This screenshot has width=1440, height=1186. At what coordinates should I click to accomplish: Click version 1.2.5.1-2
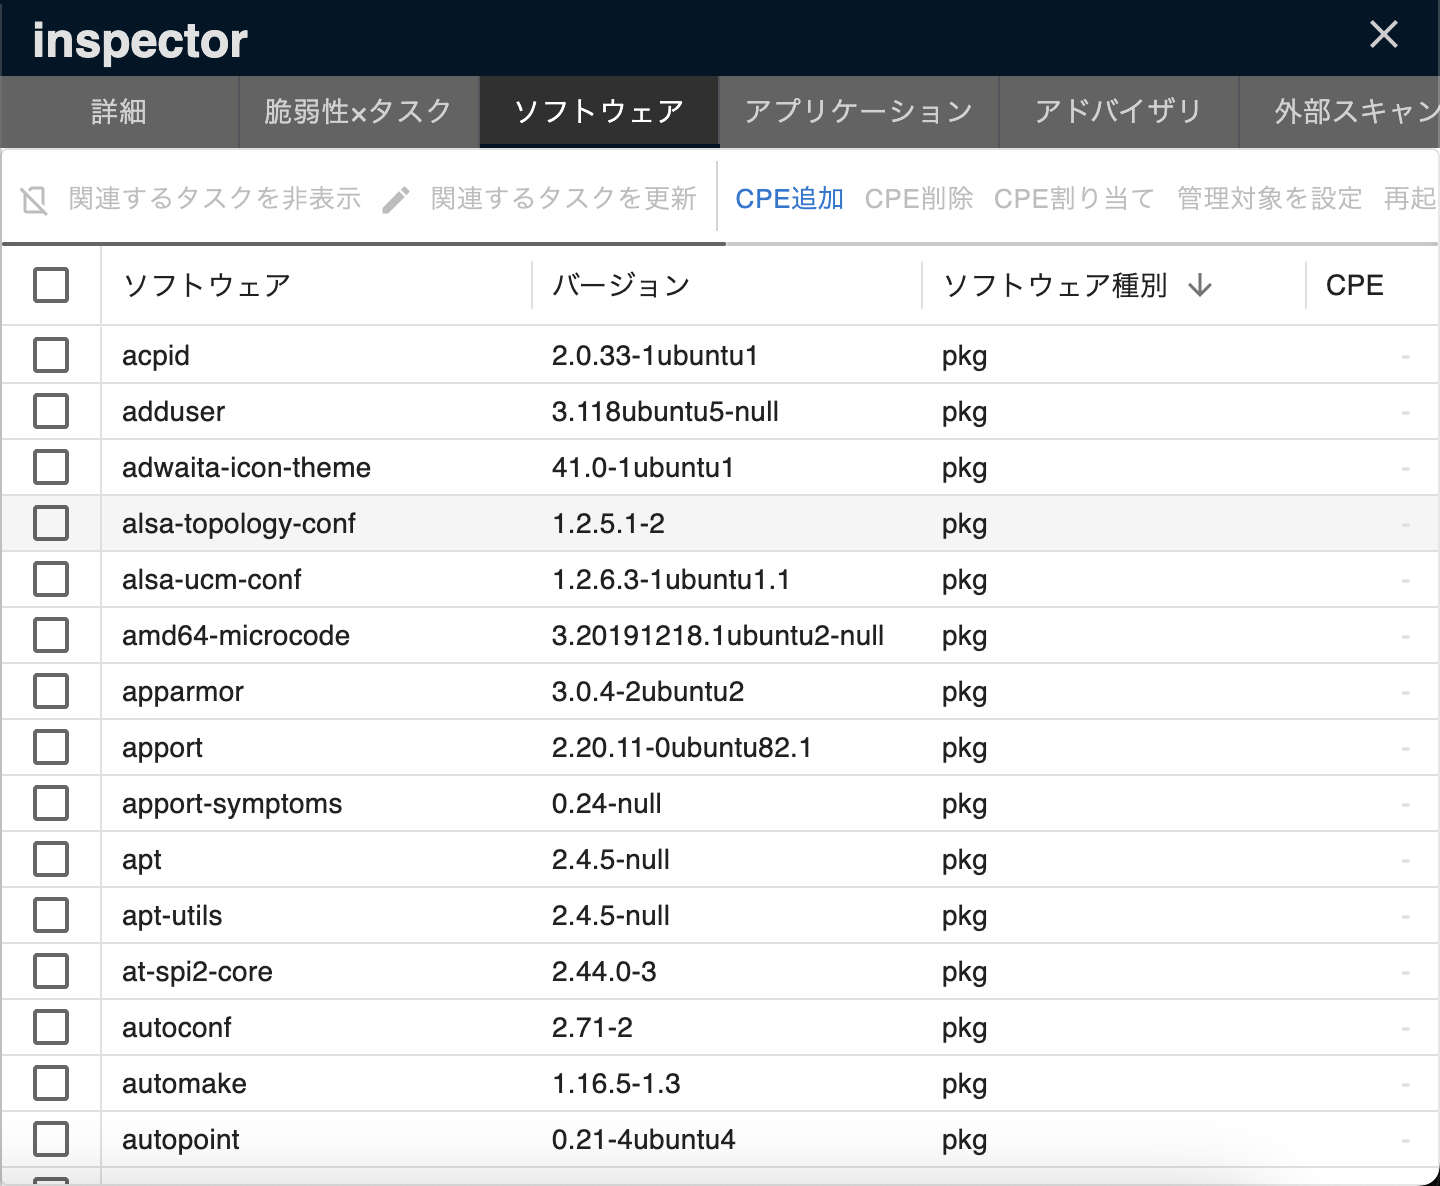coord(609,524)
